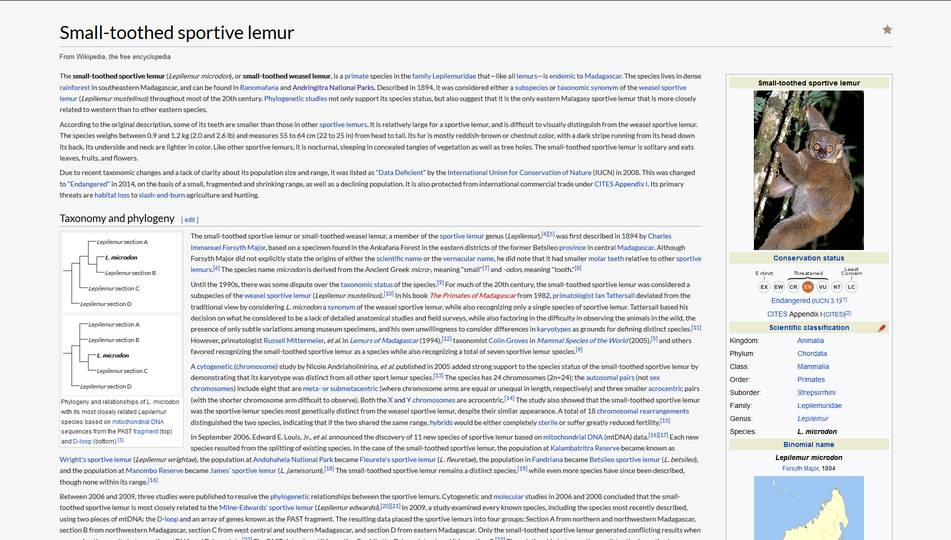Open the Wright's sportive lemur link
951x540 pixels.
[x=95, y=459]
